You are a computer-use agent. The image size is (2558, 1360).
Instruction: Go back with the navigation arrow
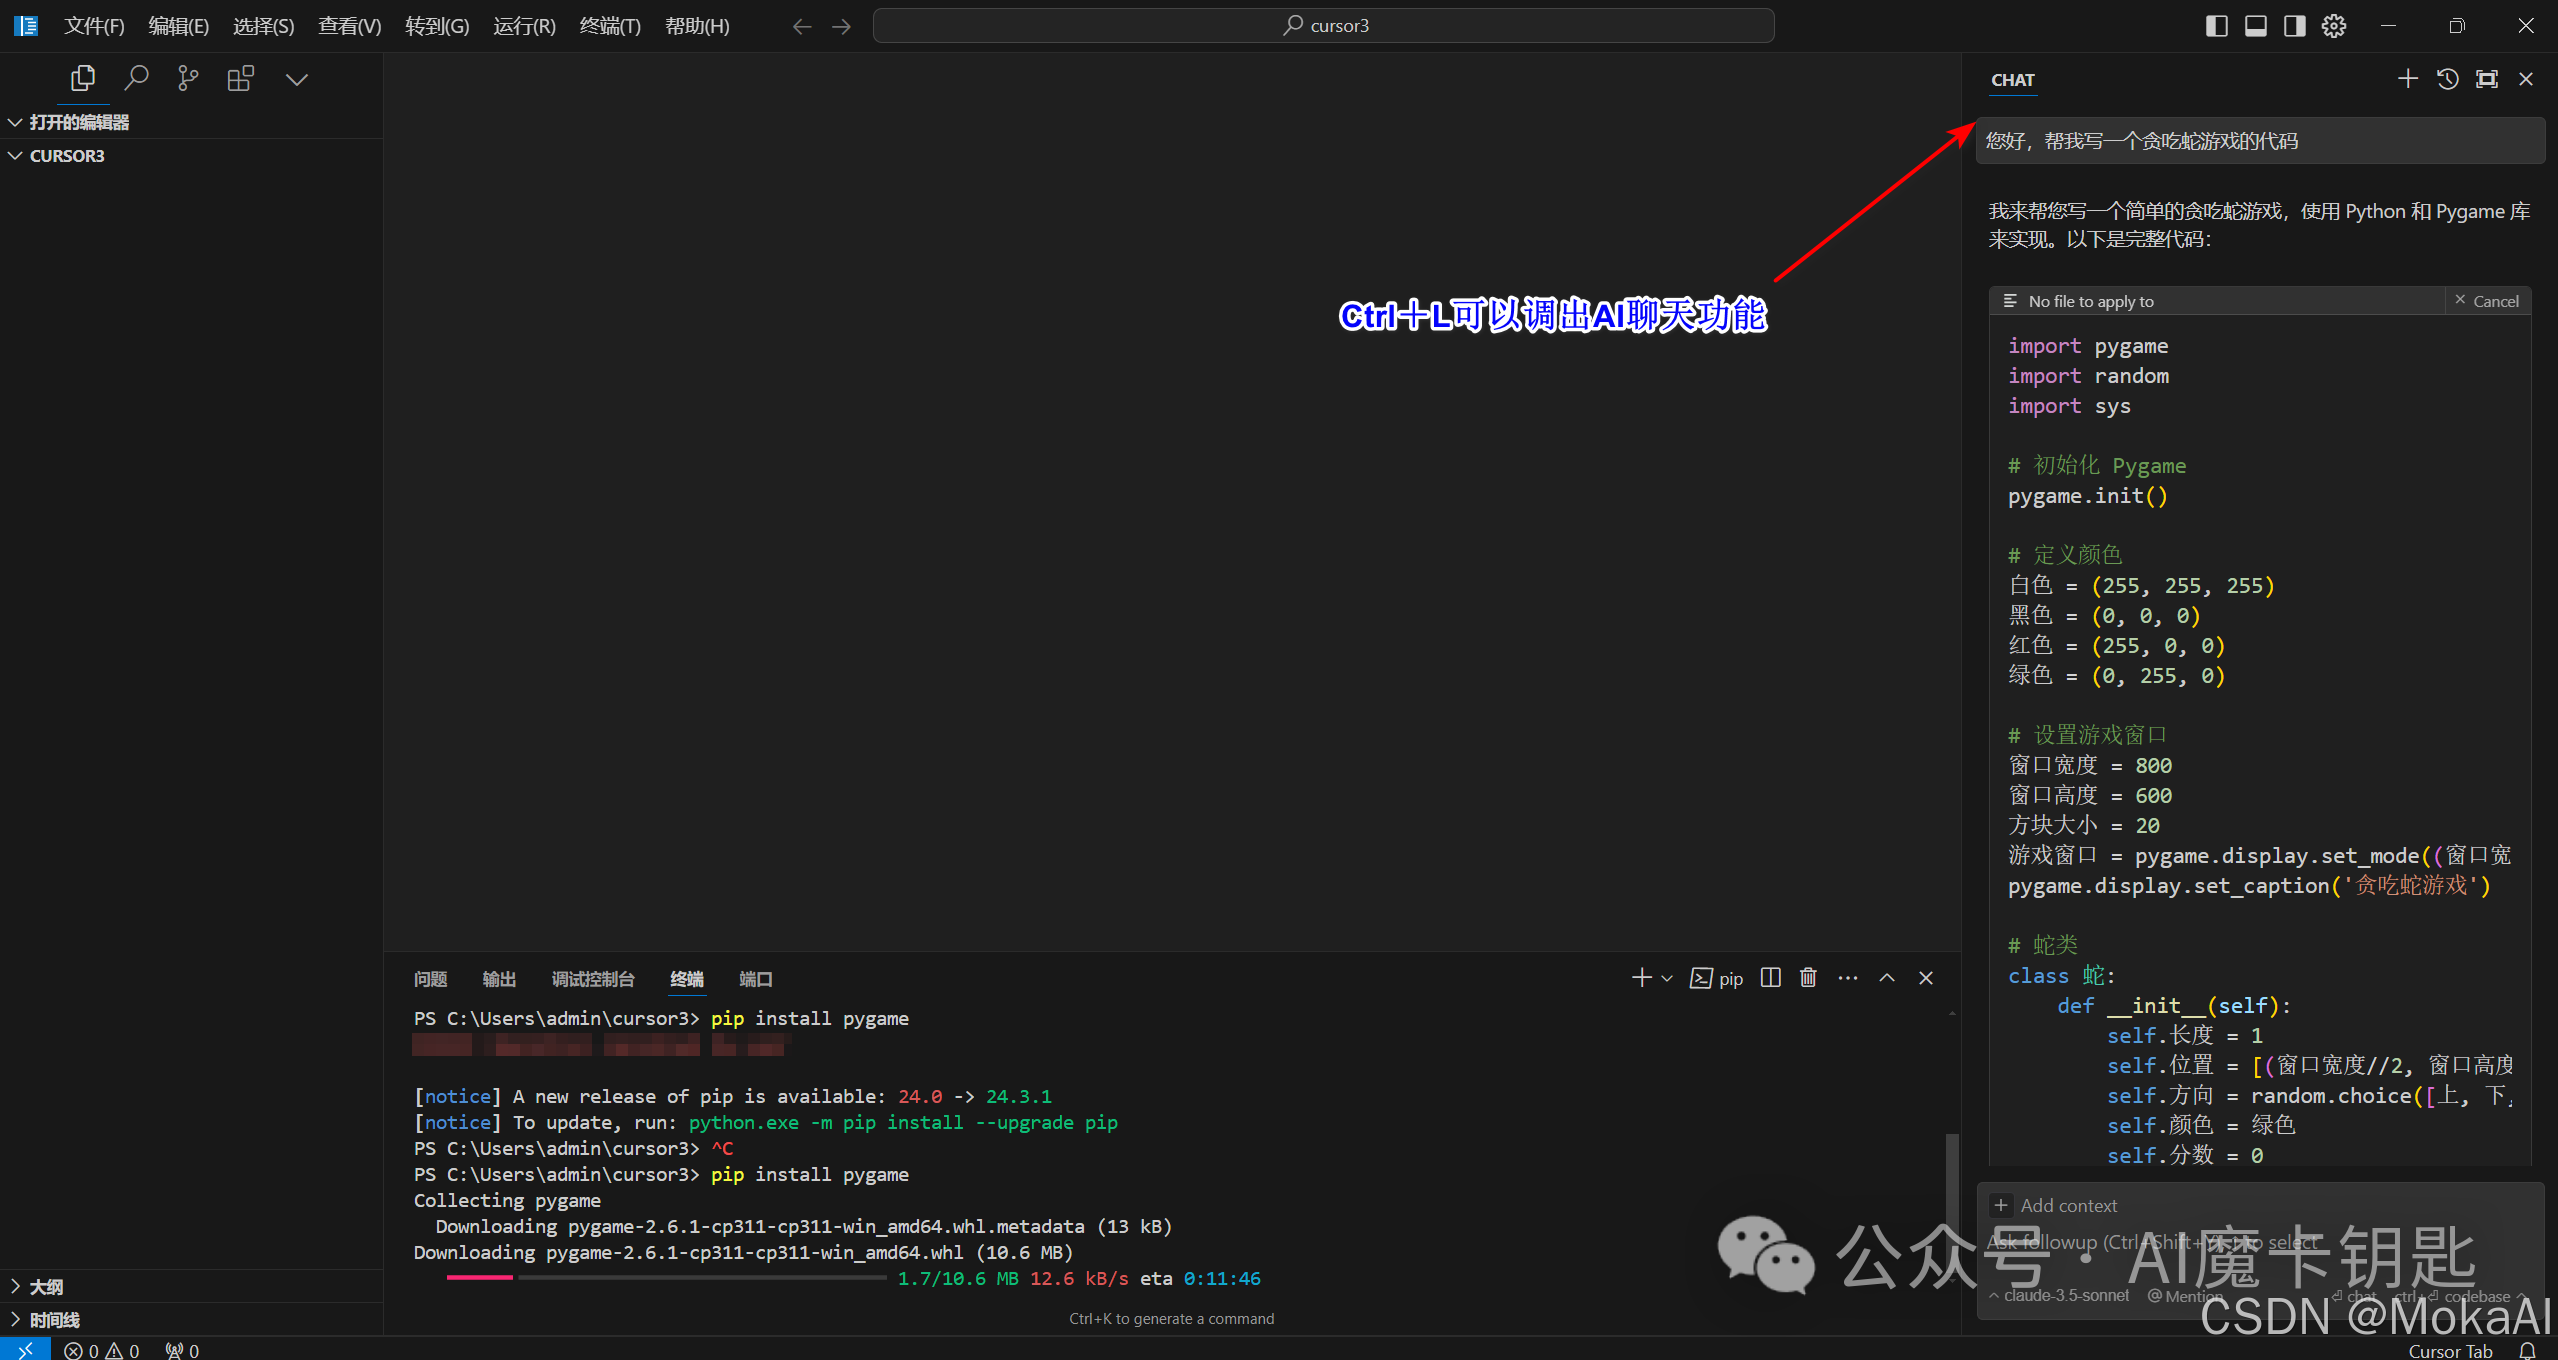(802, 26)
